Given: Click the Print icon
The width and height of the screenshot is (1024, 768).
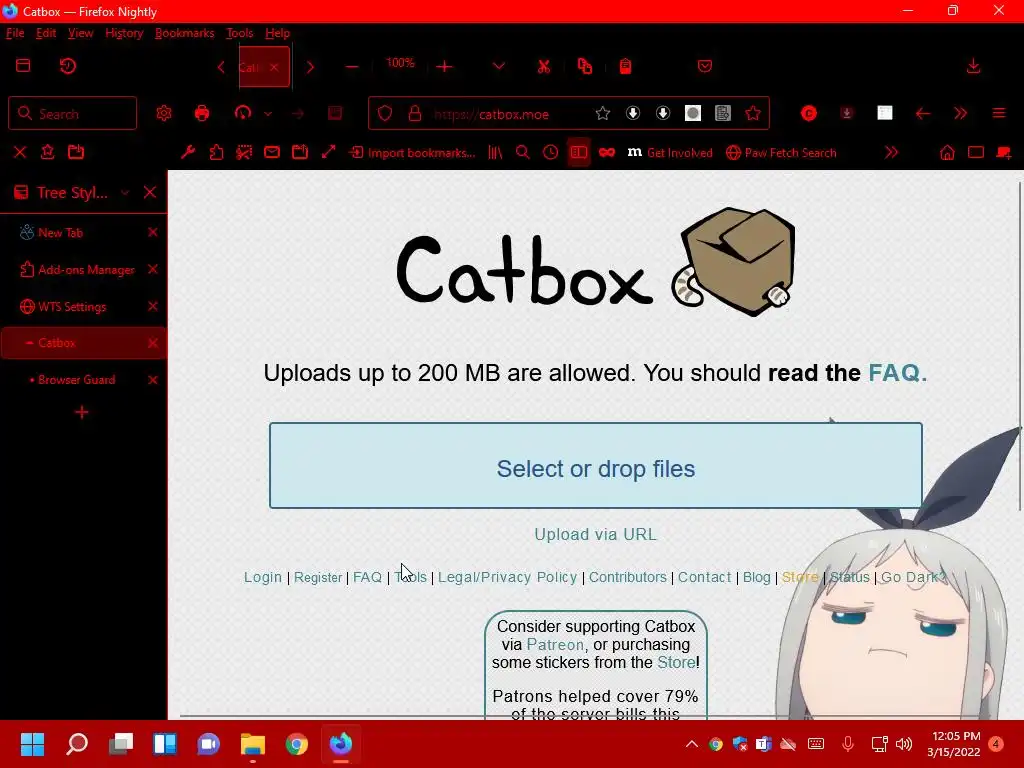Looking at the screenshot, I should [x=202, y=114].
